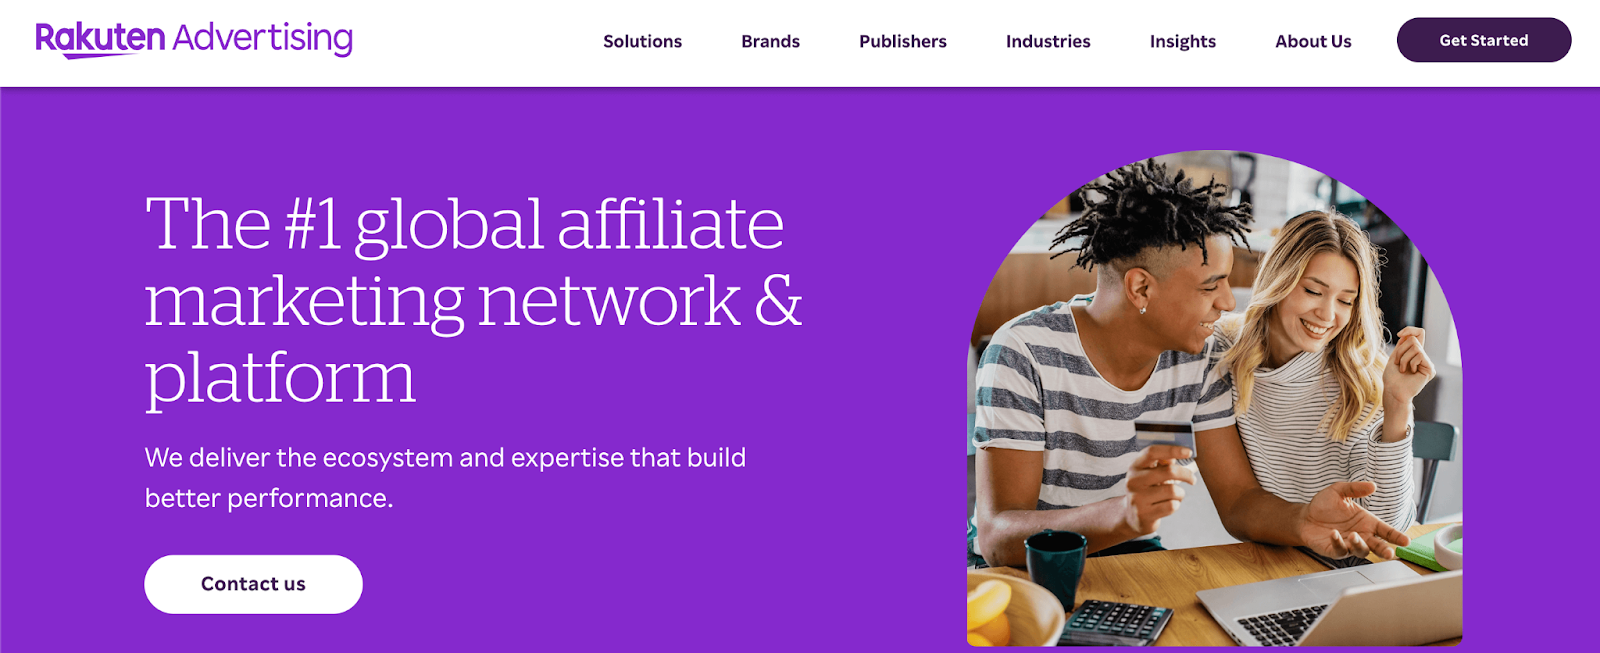This screenshot has height=653, width=1600.
Task: Click the 'We deliver the ecosystem' subtext
Action: point(445,478)
